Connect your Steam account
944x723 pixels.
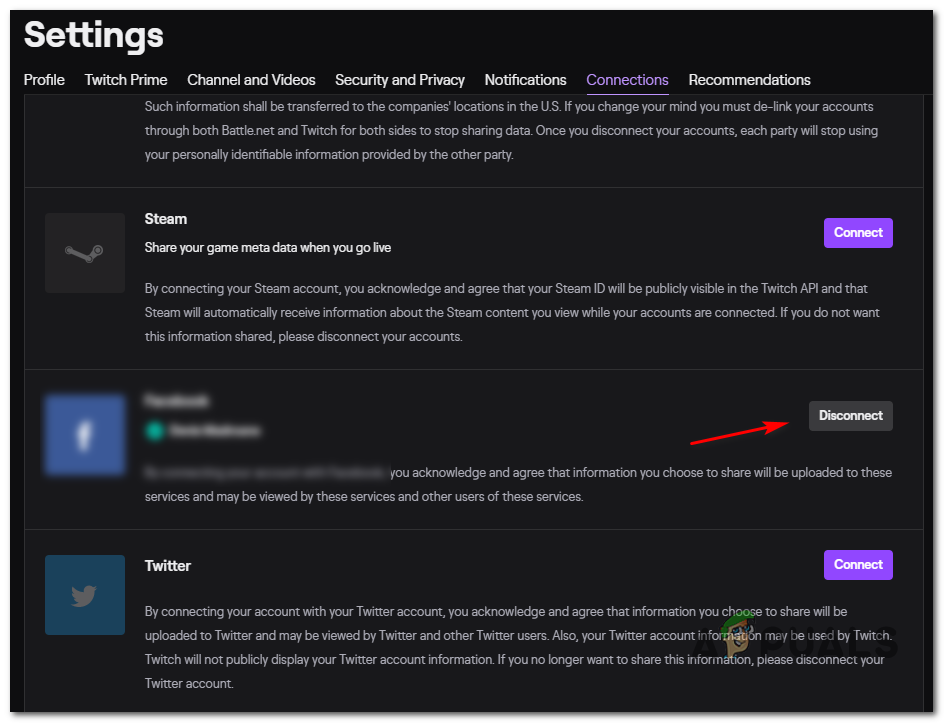click(858, 233)
